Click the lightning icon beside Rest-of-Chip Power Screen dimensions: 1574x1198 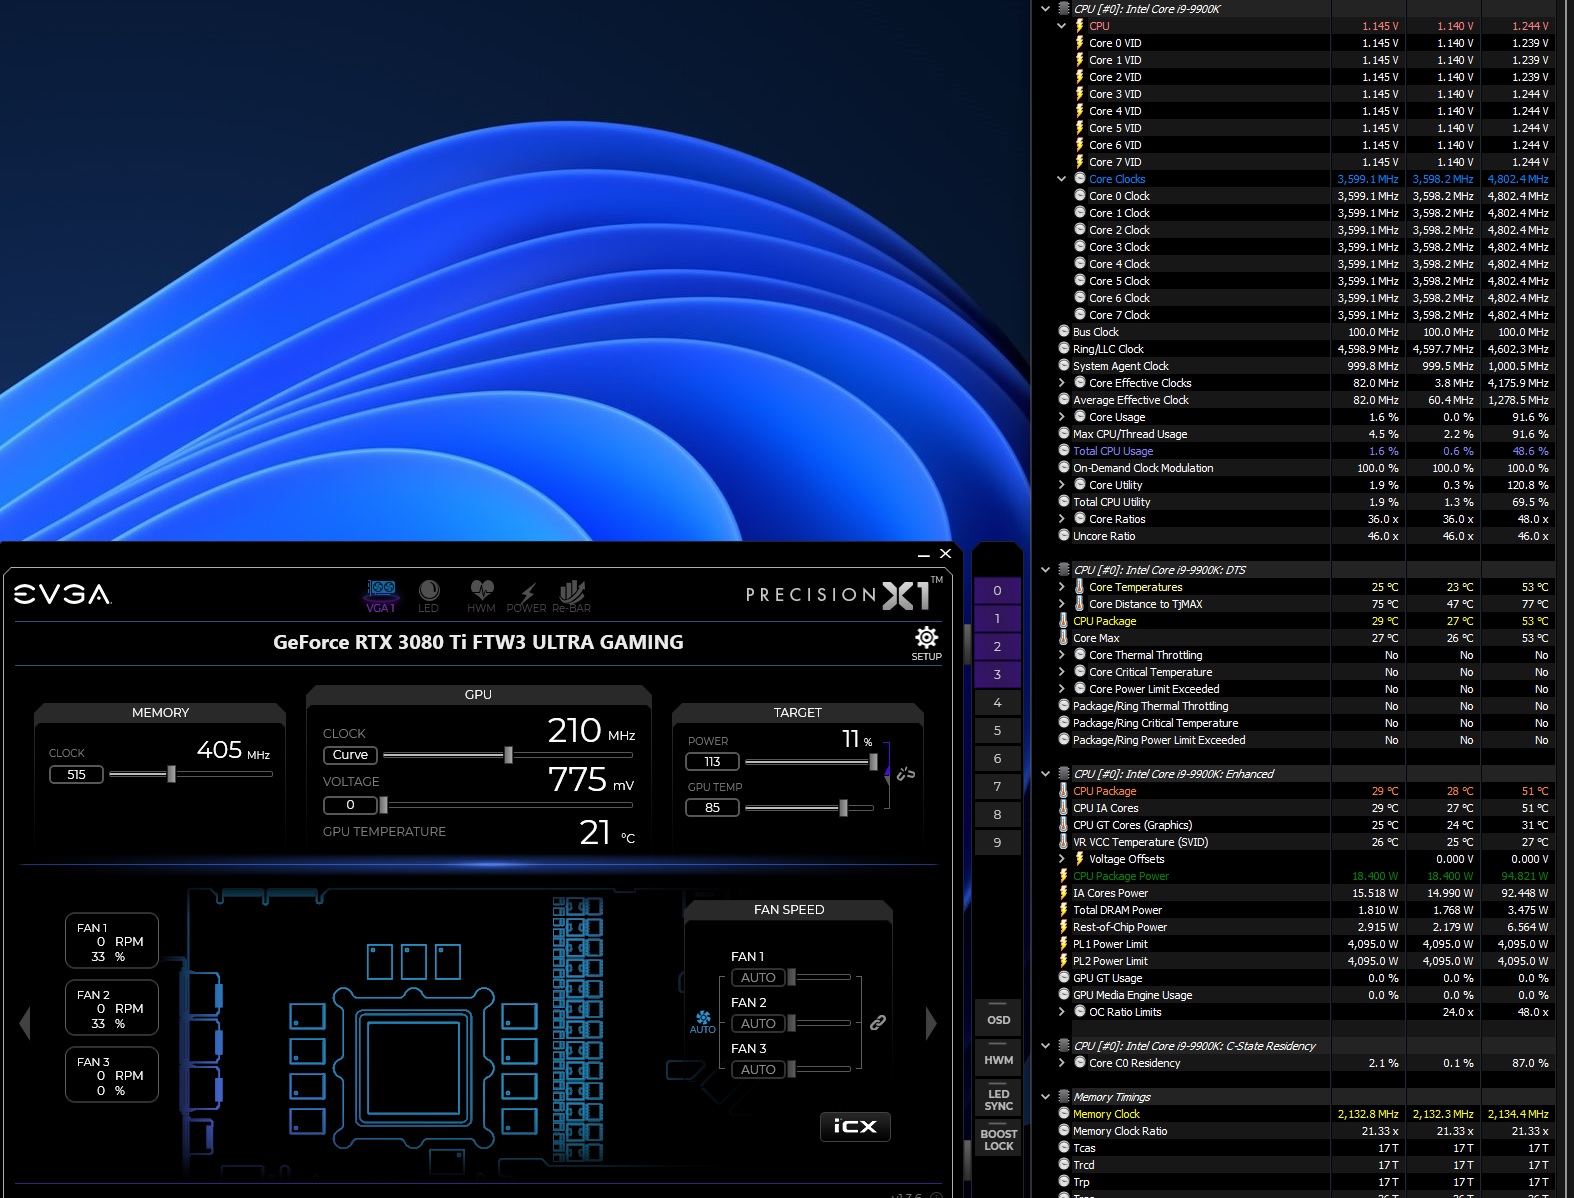click(x=1064, y=926)
